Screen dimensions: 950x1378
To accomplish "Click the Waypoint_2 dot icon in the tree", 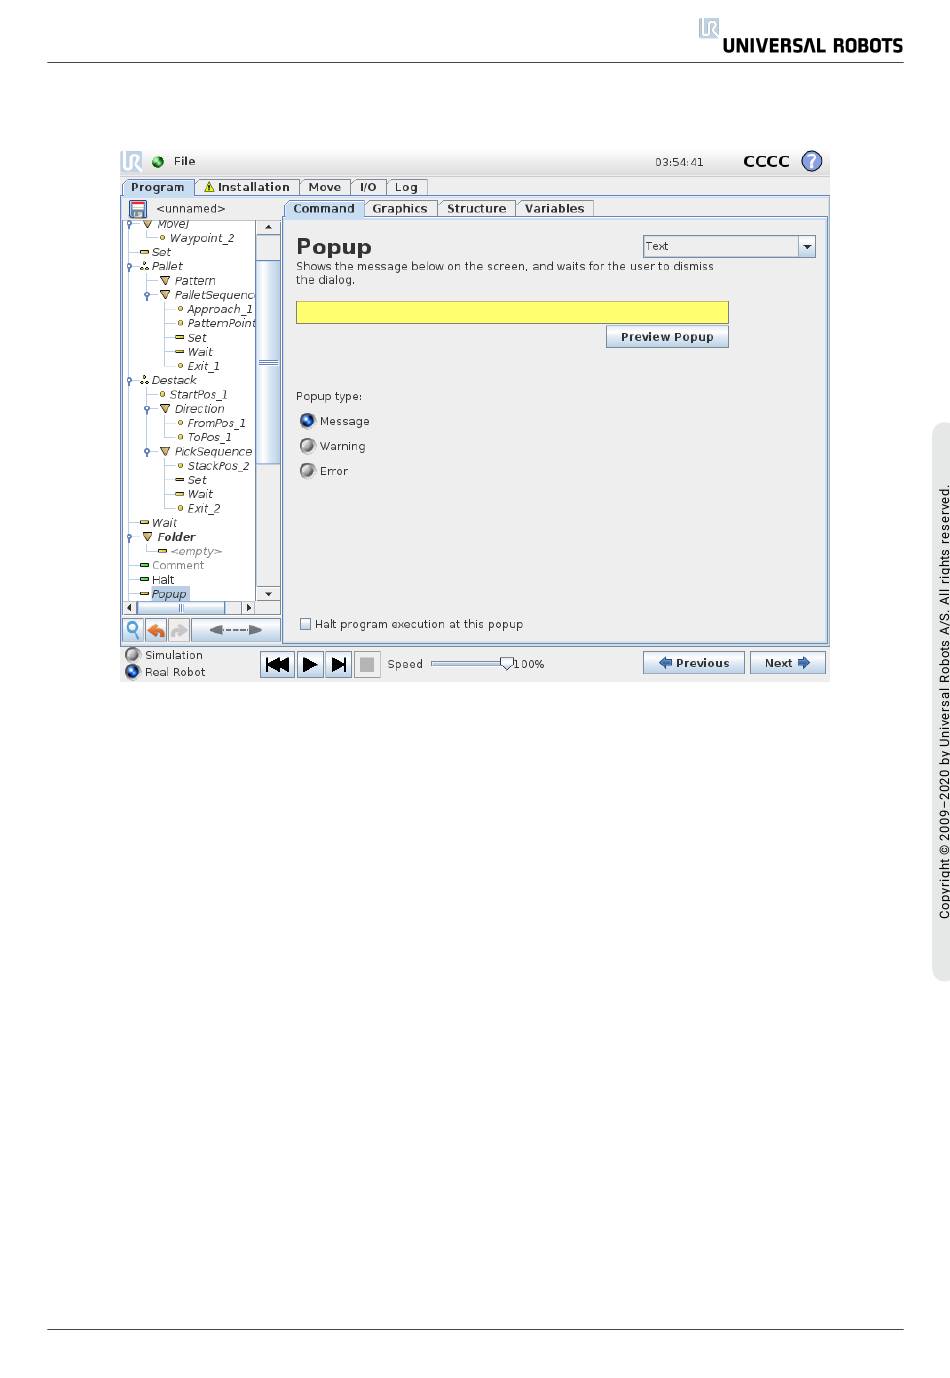I will tap(163, 238).
